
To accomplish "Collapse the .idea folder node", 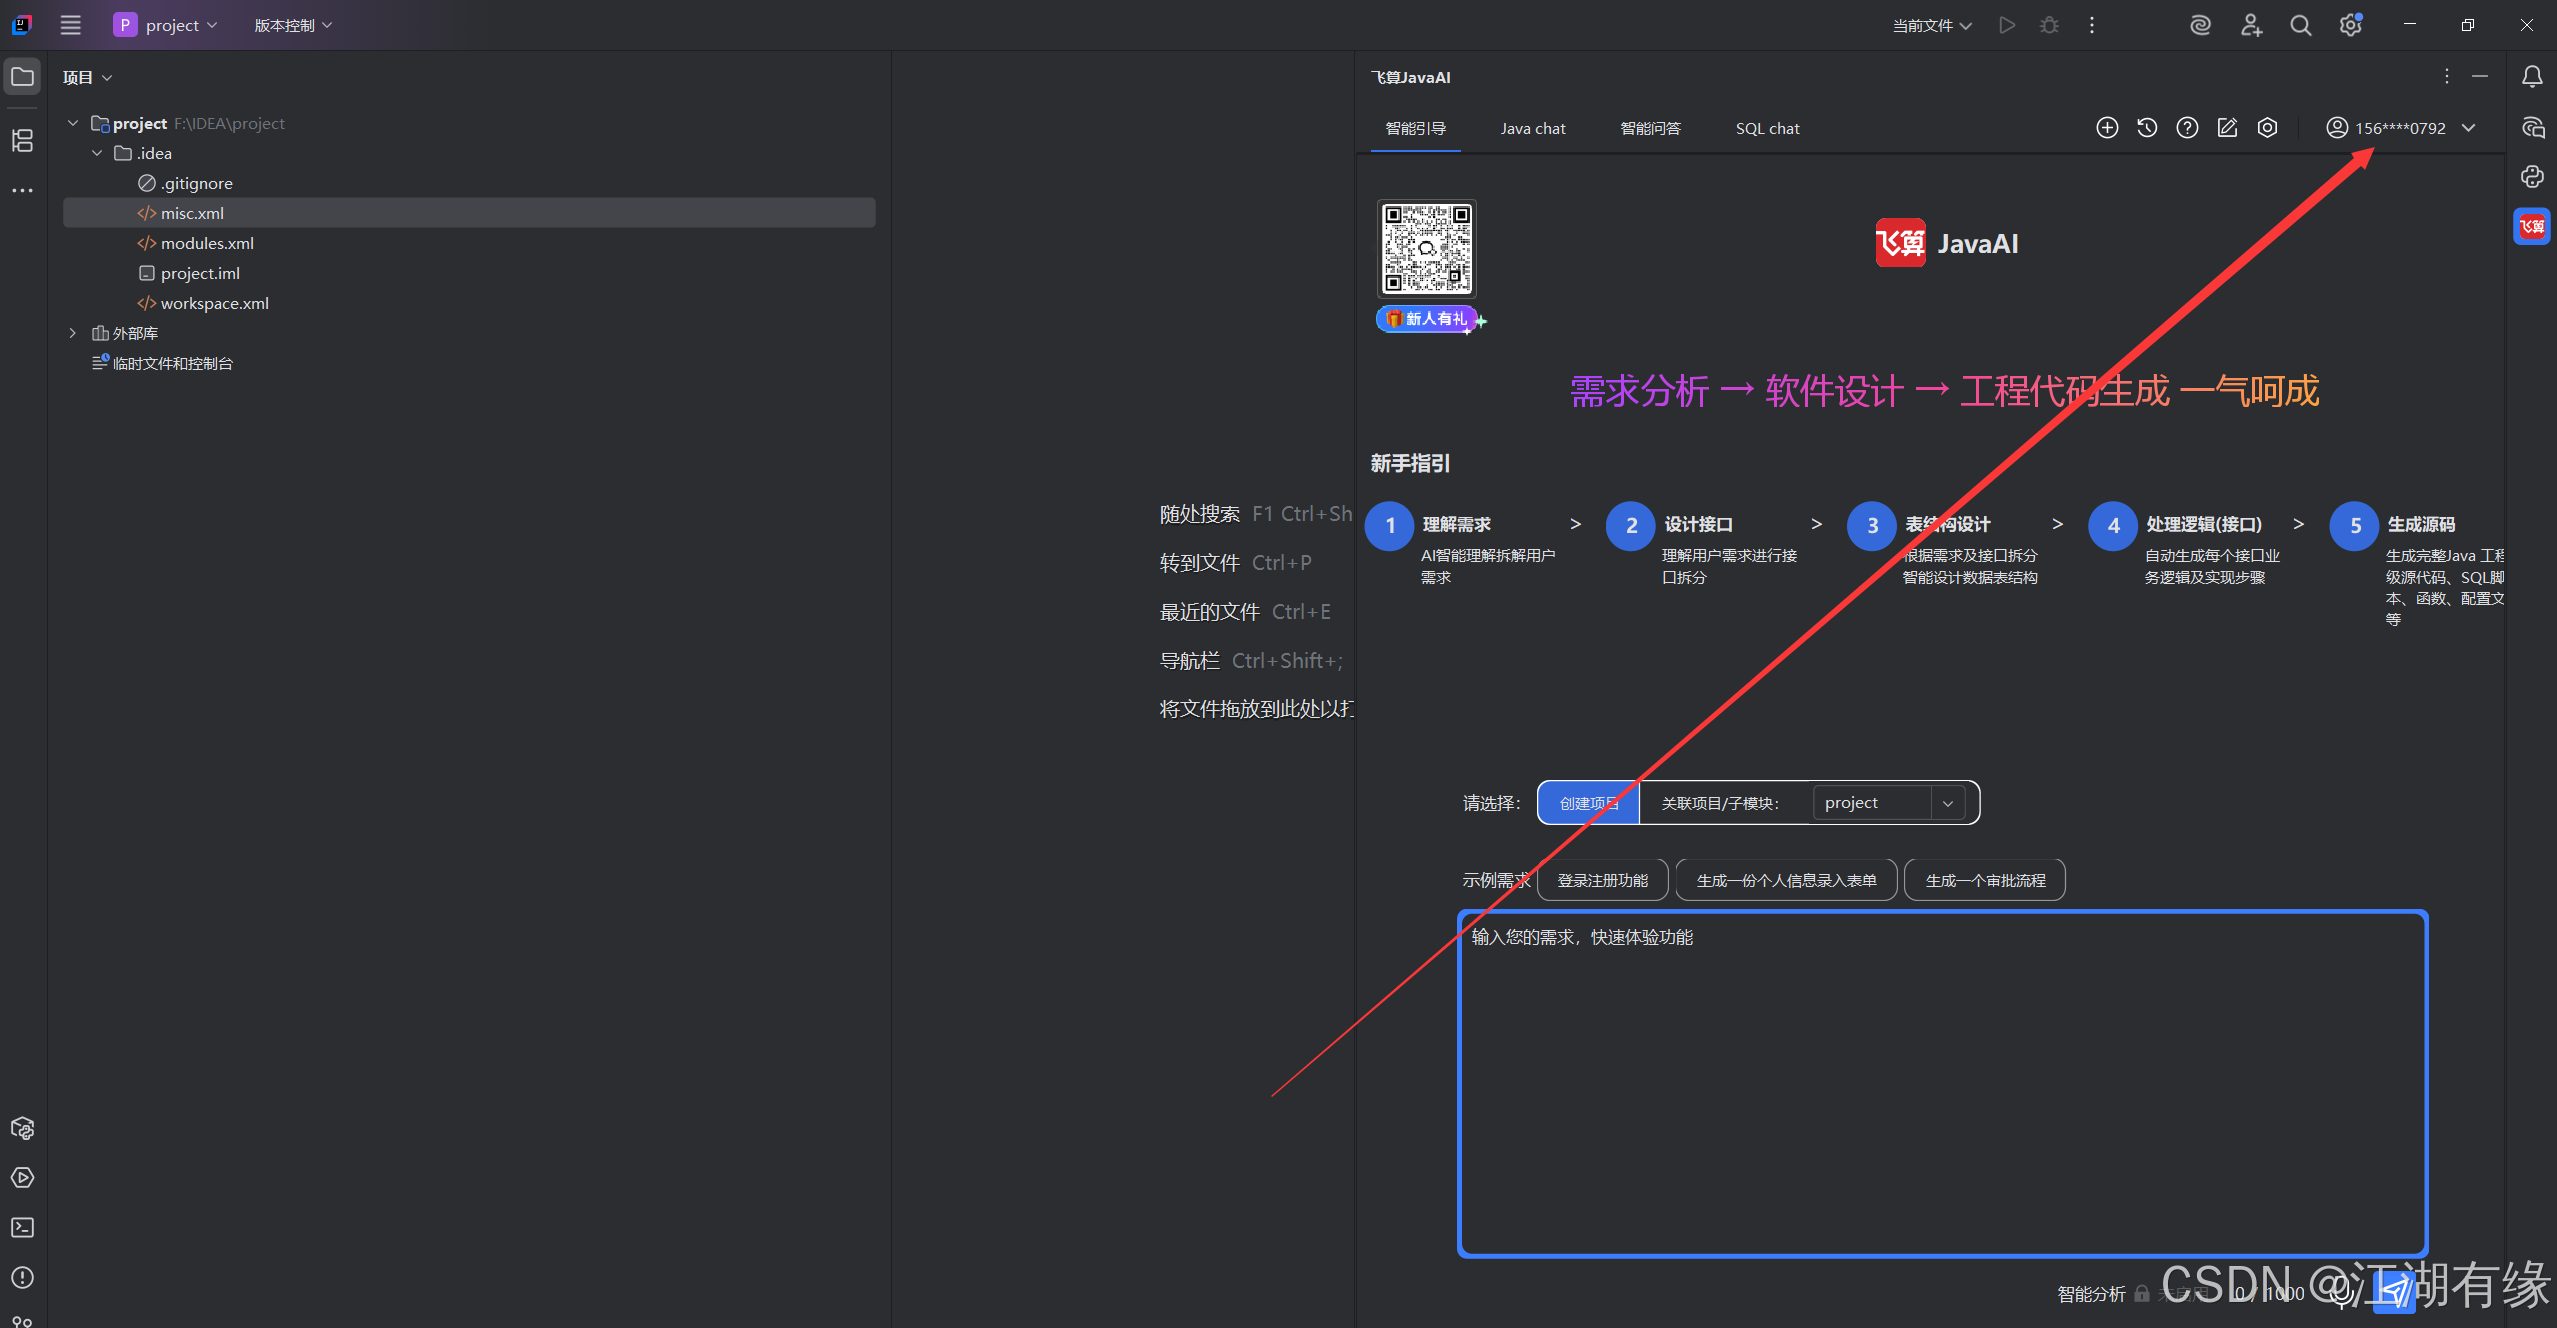I will (97, 153).
